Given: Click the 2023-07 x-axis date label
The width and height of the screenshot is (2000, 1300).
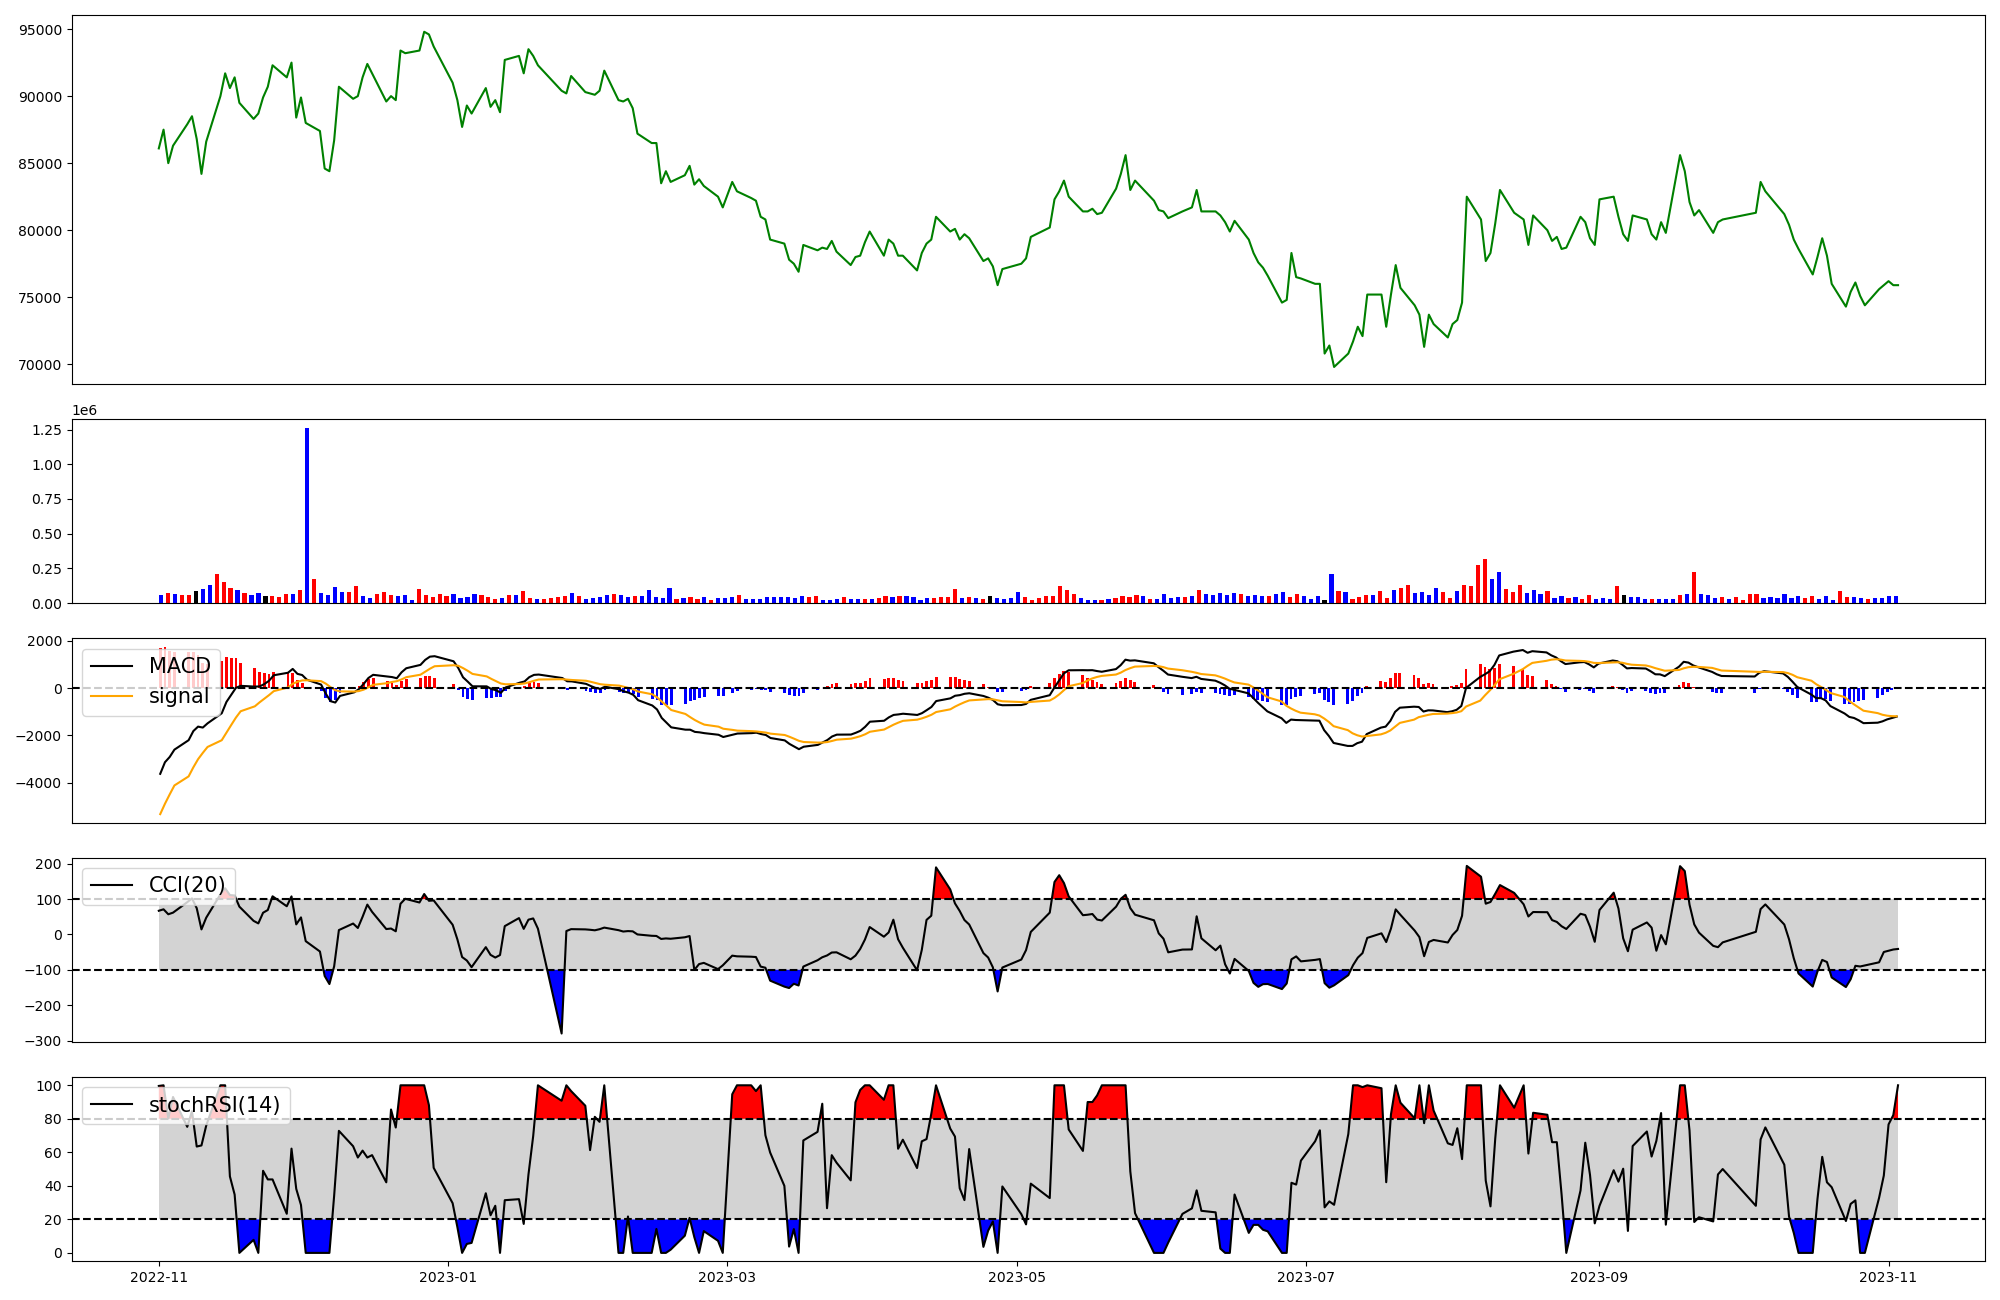Looking at the screenshot, I should pyautogui.click(x=1307, y=1277).
